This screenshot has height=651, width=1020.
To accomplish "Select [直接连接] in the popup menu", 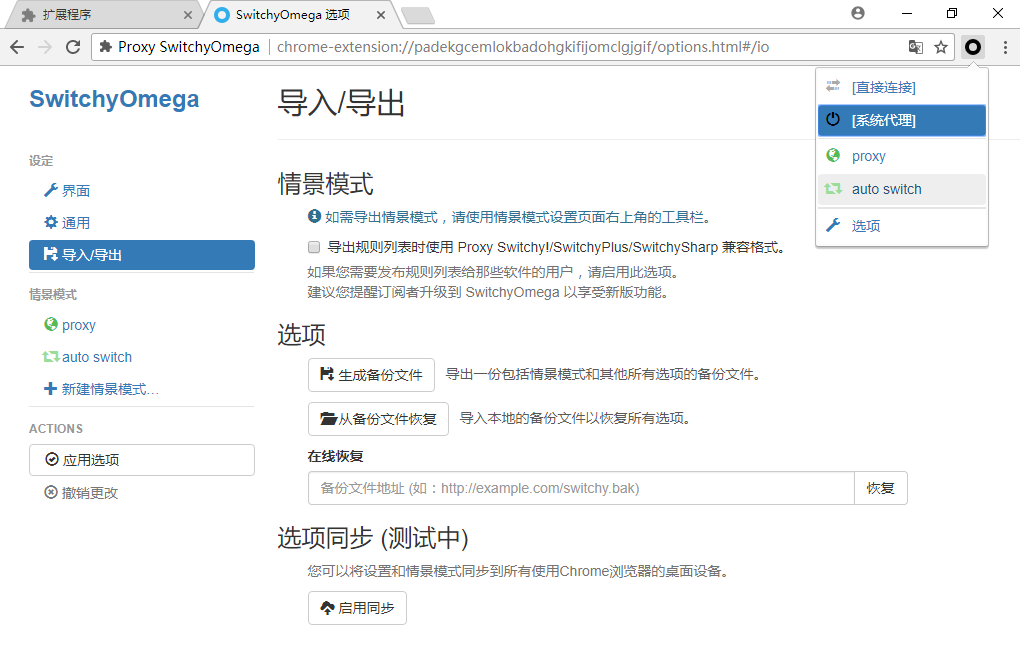I will (x=902, y=86).
